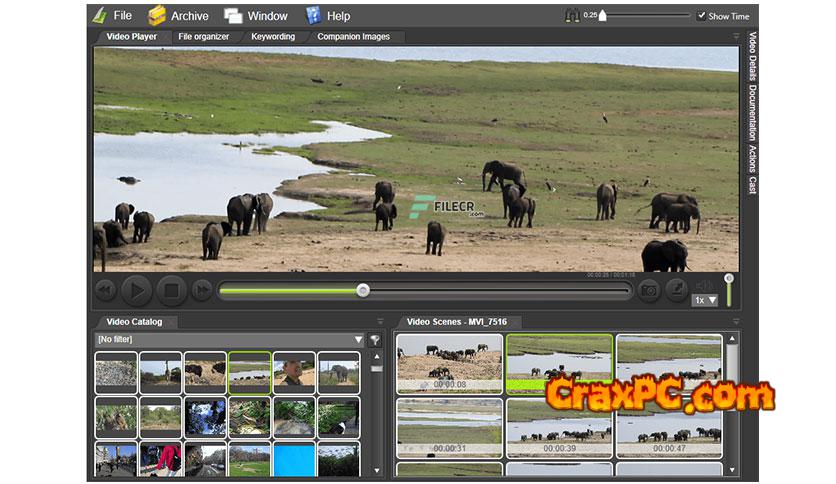Open the playback speed 1x dropdown
Image resolution: width=836 pixels, height=484 pixels.
(706, 300)
